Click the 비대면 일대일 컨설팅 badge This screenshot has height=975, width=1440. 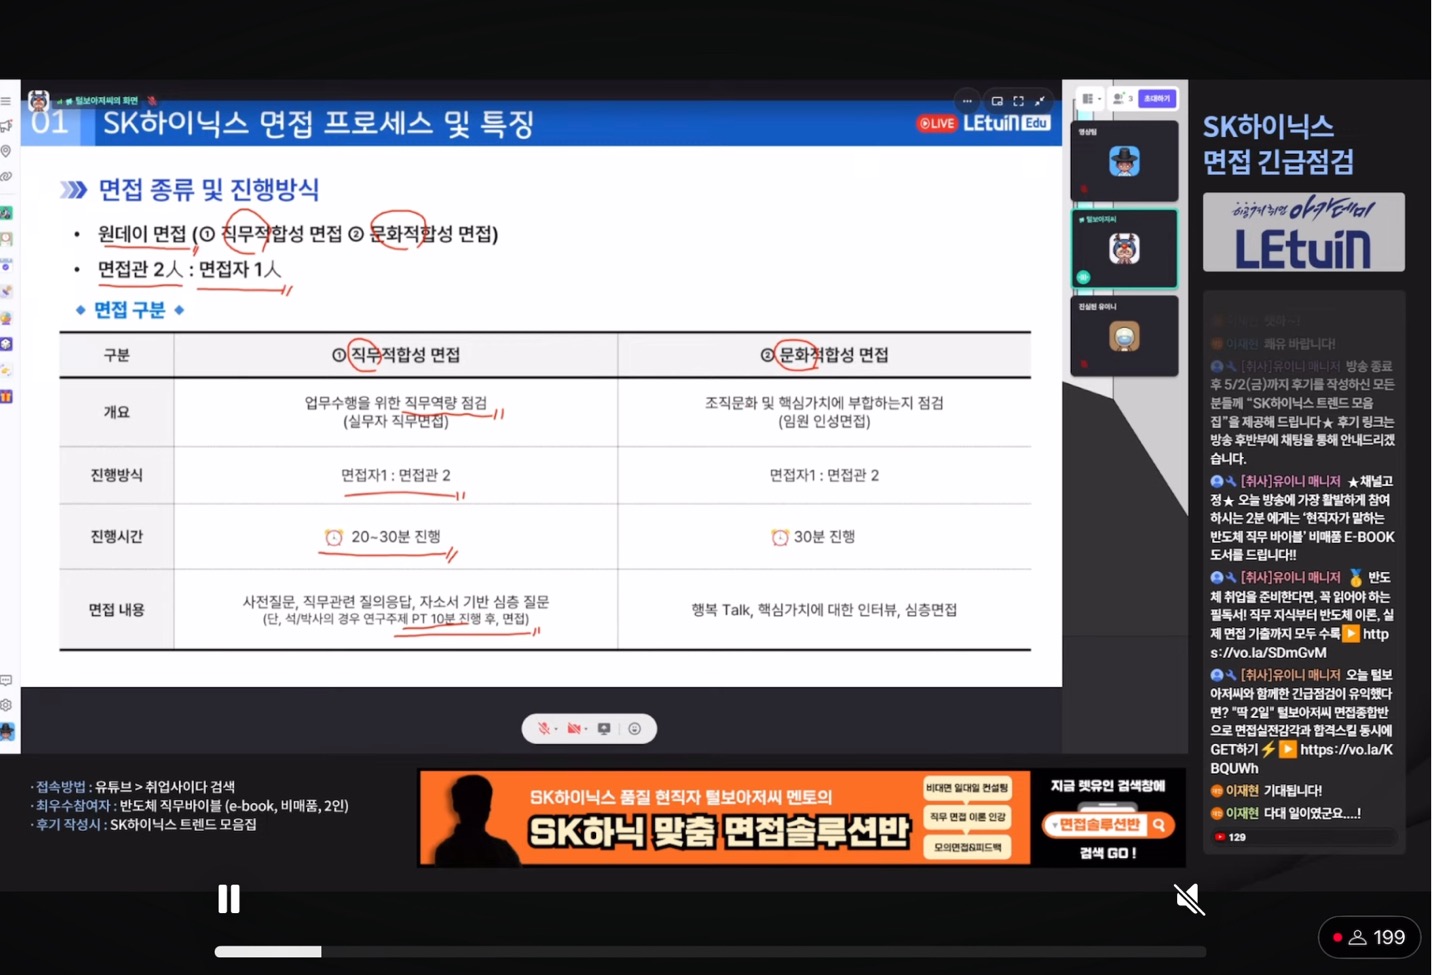[967, 788]
